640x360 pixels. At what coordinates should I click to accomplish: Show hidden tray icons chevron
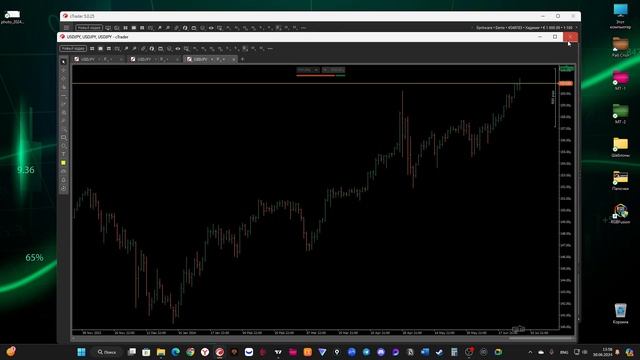pos(530,352)
